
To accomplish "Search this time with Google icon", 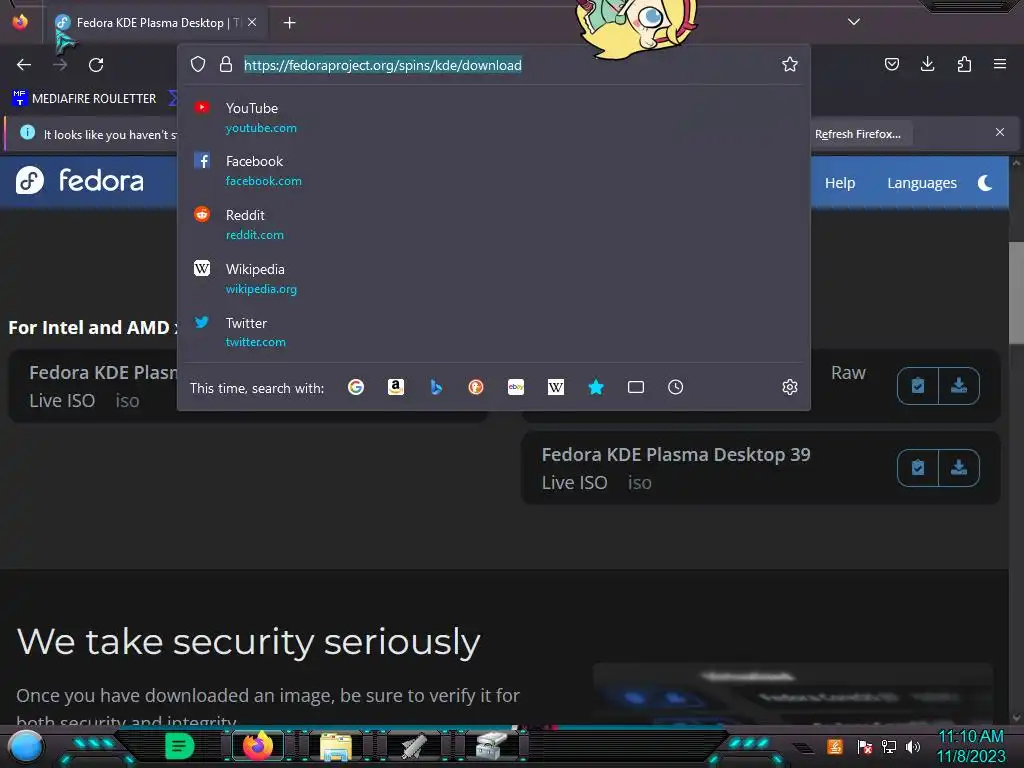I will [356, 387].
